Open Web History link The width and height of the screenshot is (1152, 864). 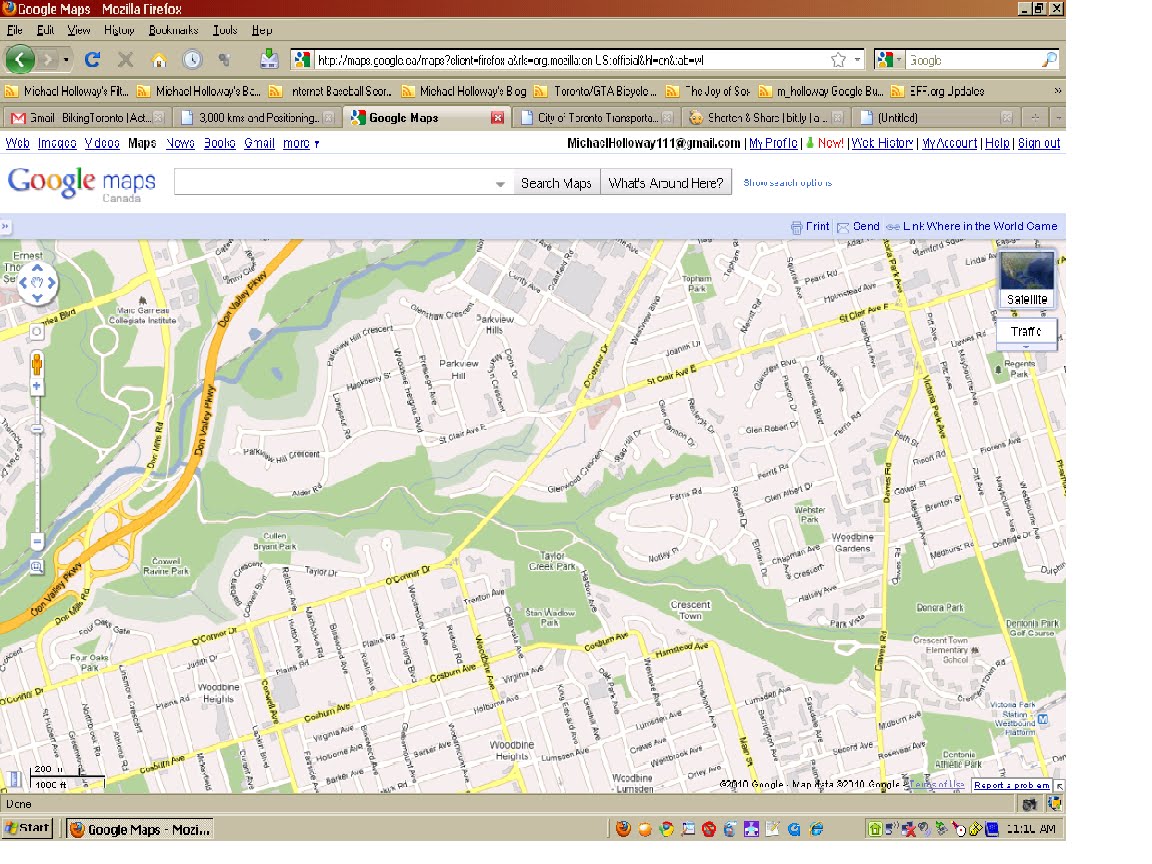tap(882, 143)
